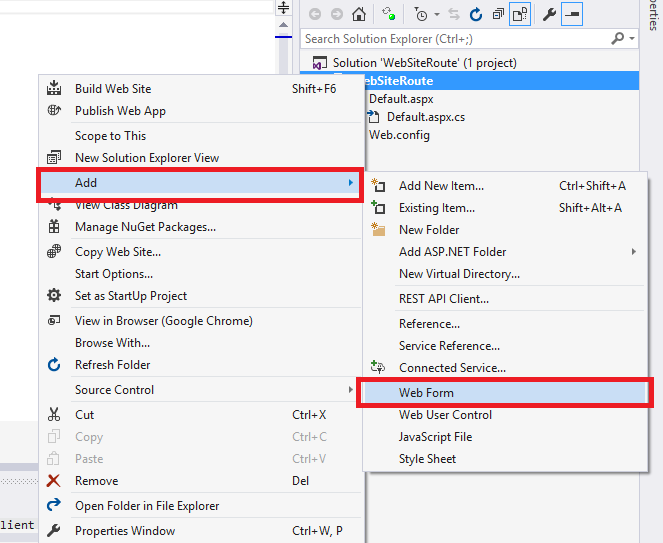Click the editor scrollbar up arrow
The height and width of the screenshot is (543, 663).
[283, 25]
